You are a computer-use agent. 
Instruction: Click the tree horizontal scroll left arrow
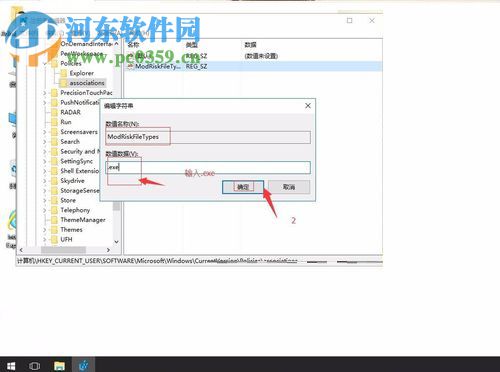coord(21,250)
